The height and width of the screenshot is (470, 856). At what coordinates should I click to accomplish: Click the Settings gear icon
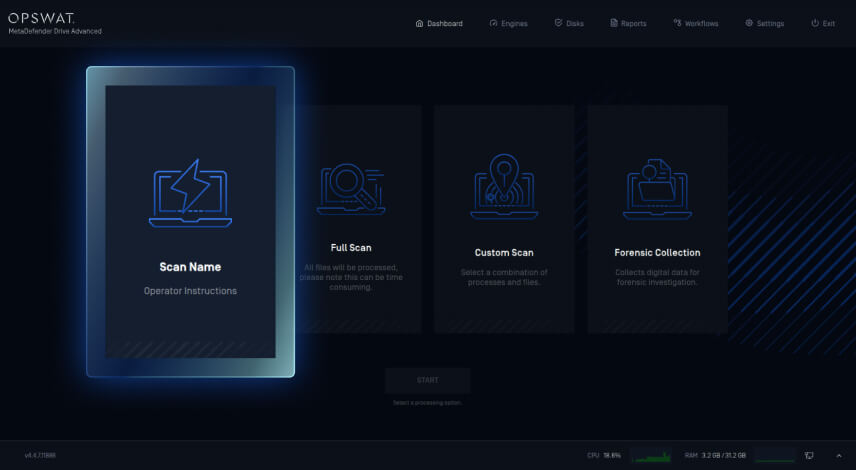click(x=749, y=23)
